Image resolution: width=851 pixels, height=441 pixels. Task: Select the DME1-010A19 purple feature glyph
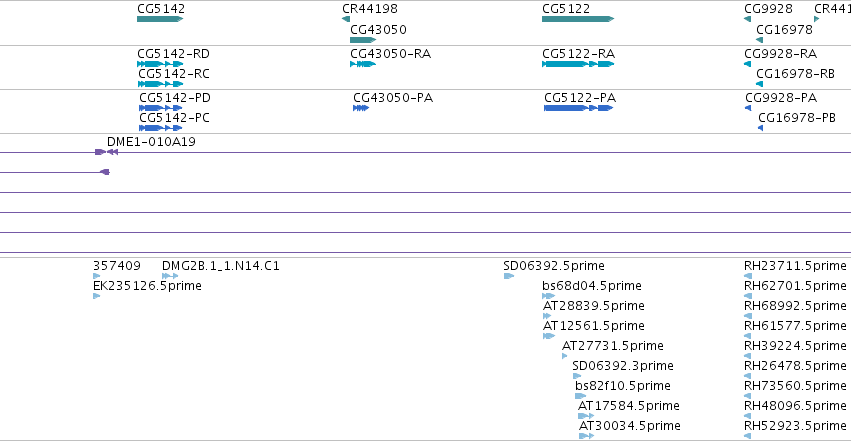106,152
